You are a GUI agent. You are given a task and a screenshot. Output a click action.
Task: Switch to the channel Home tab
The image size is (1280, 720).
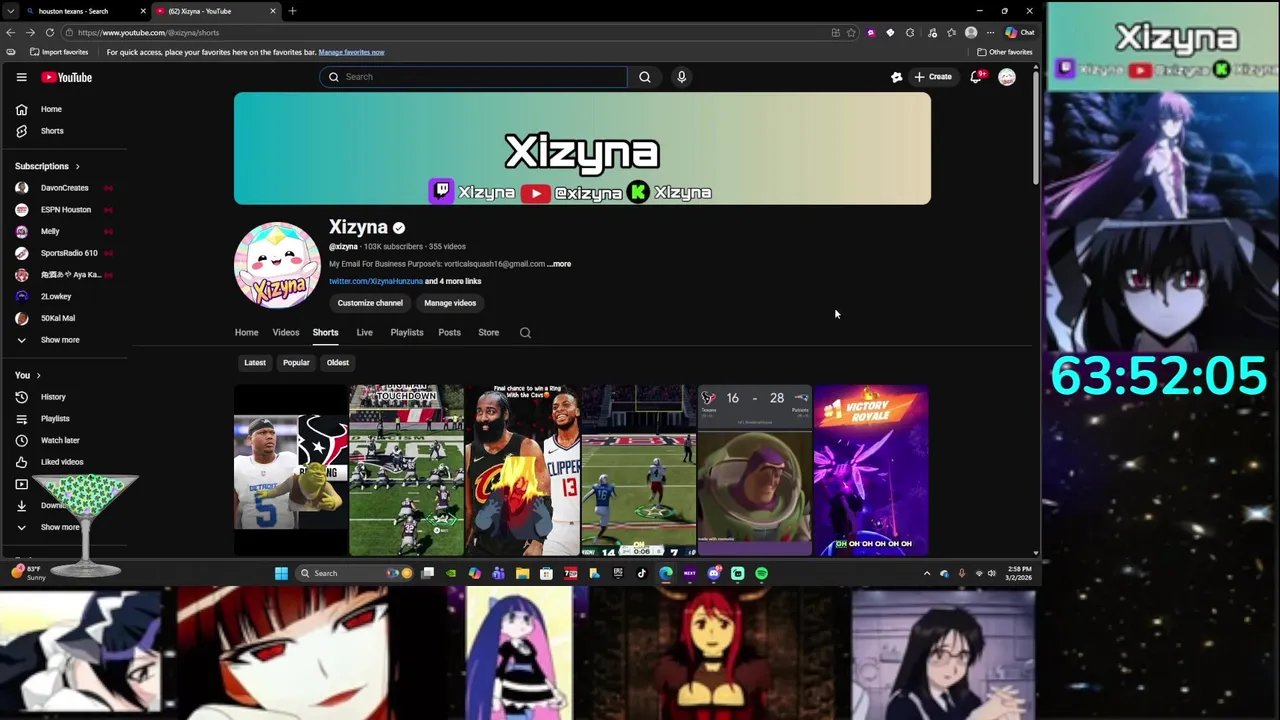point(246,332)
